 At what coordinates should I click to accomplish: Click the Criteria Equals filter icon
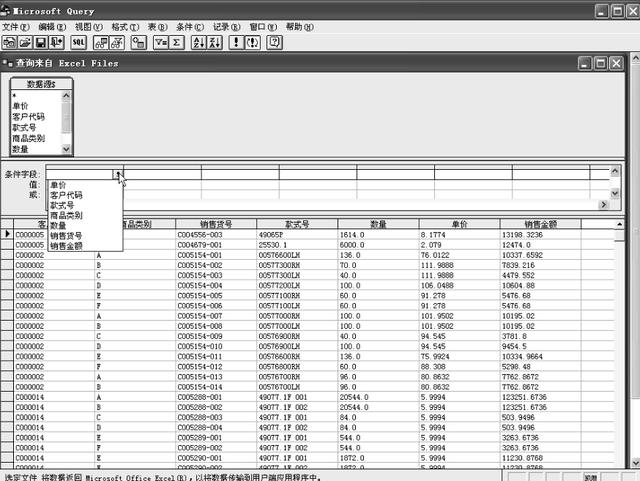(x=161, y=42)
